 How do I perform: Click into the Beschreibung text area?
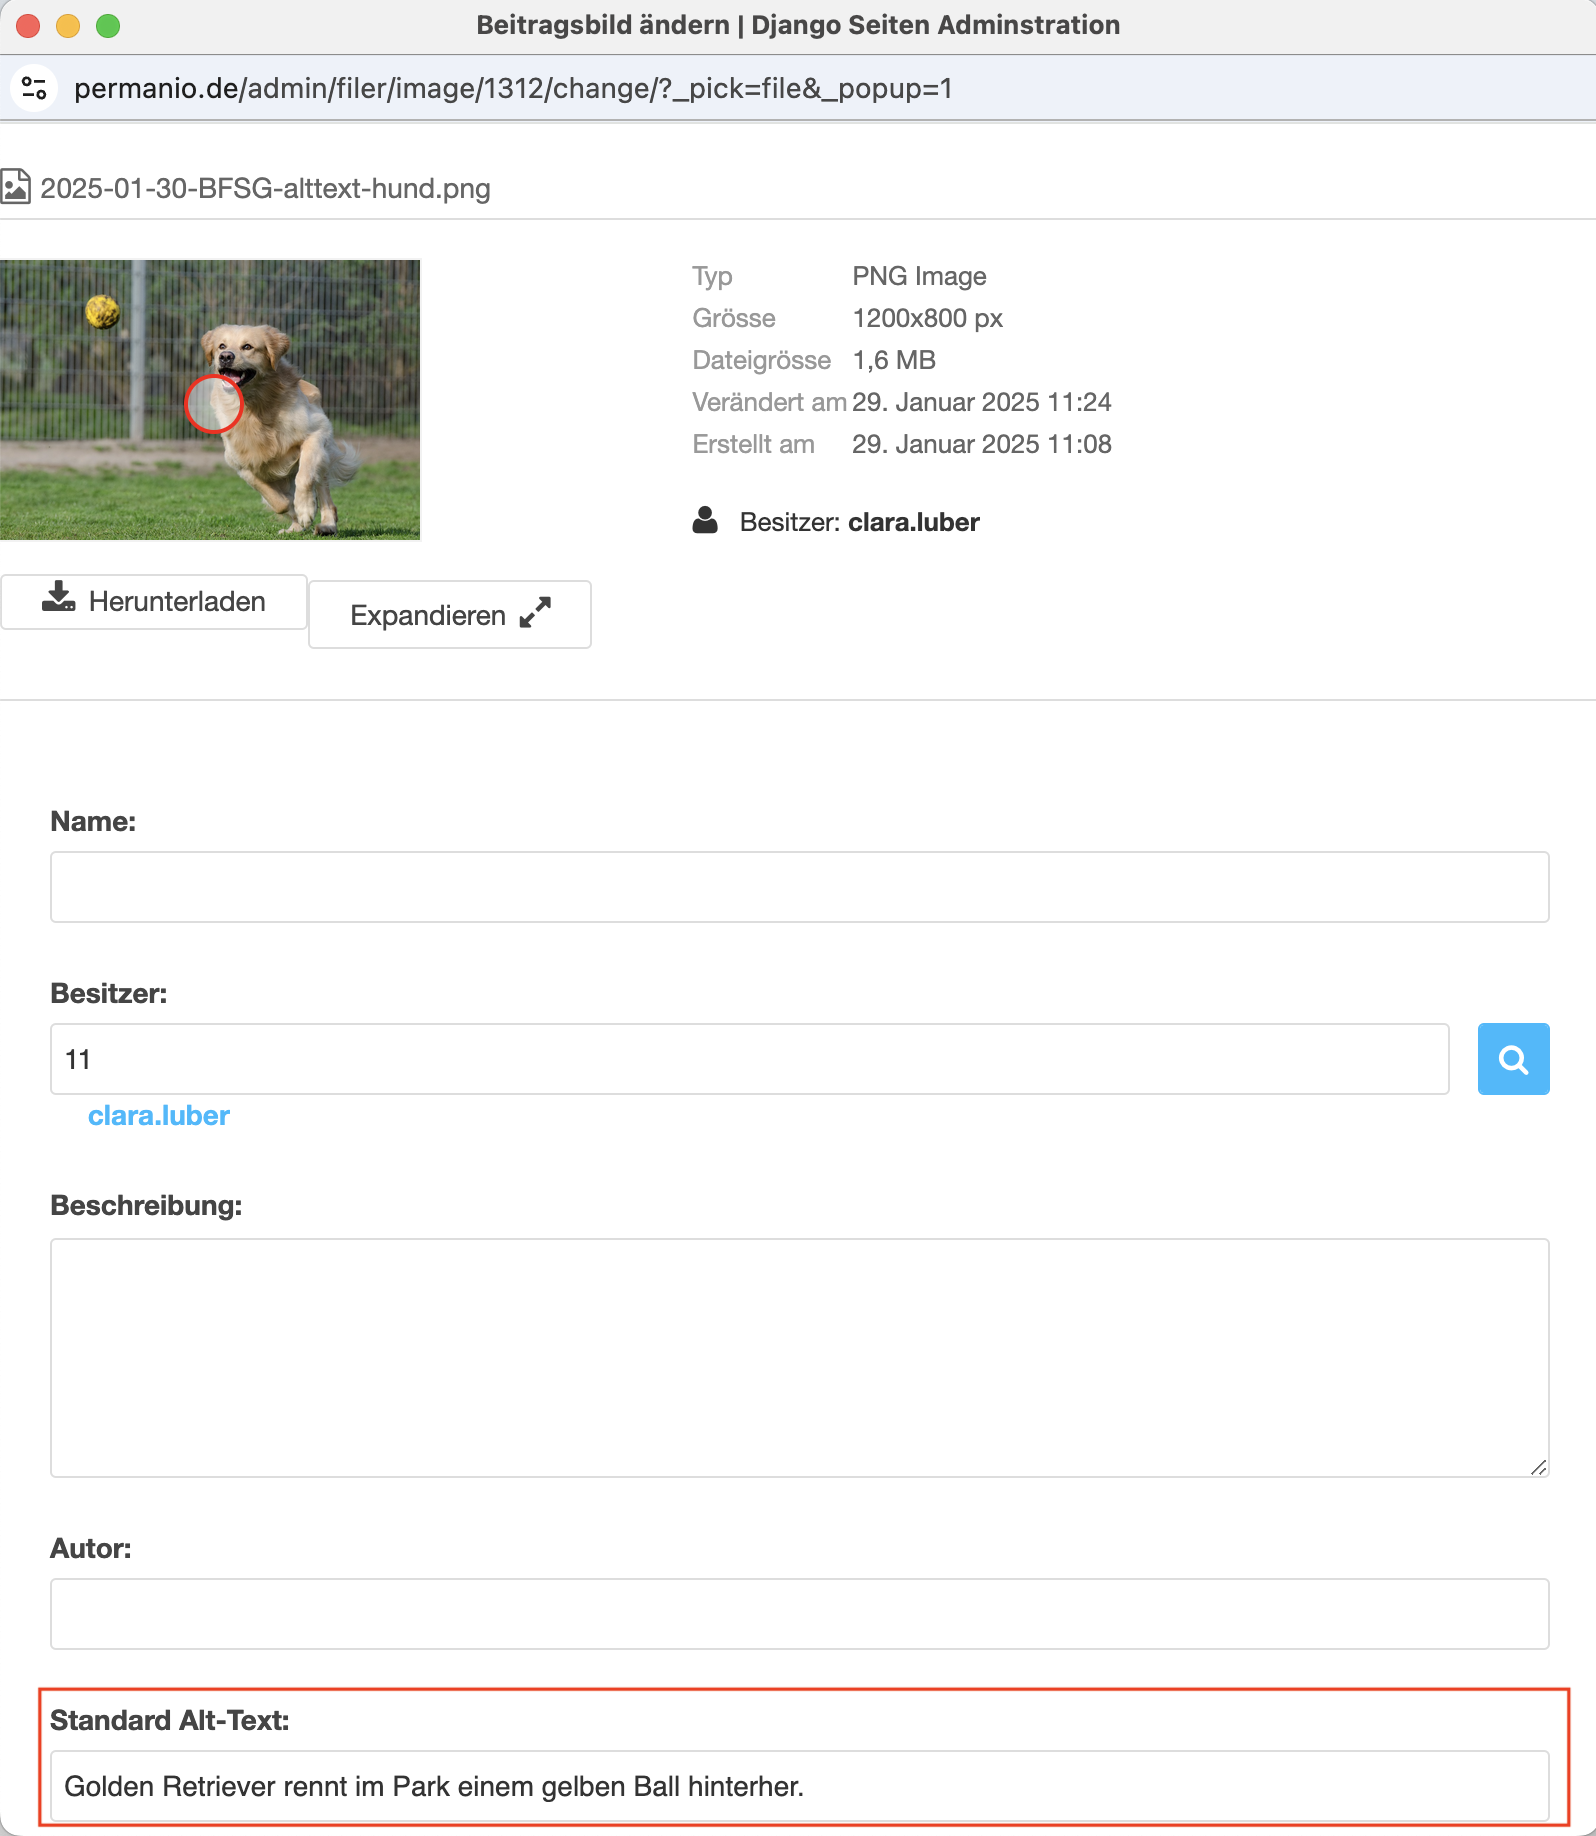[799, 1358]
